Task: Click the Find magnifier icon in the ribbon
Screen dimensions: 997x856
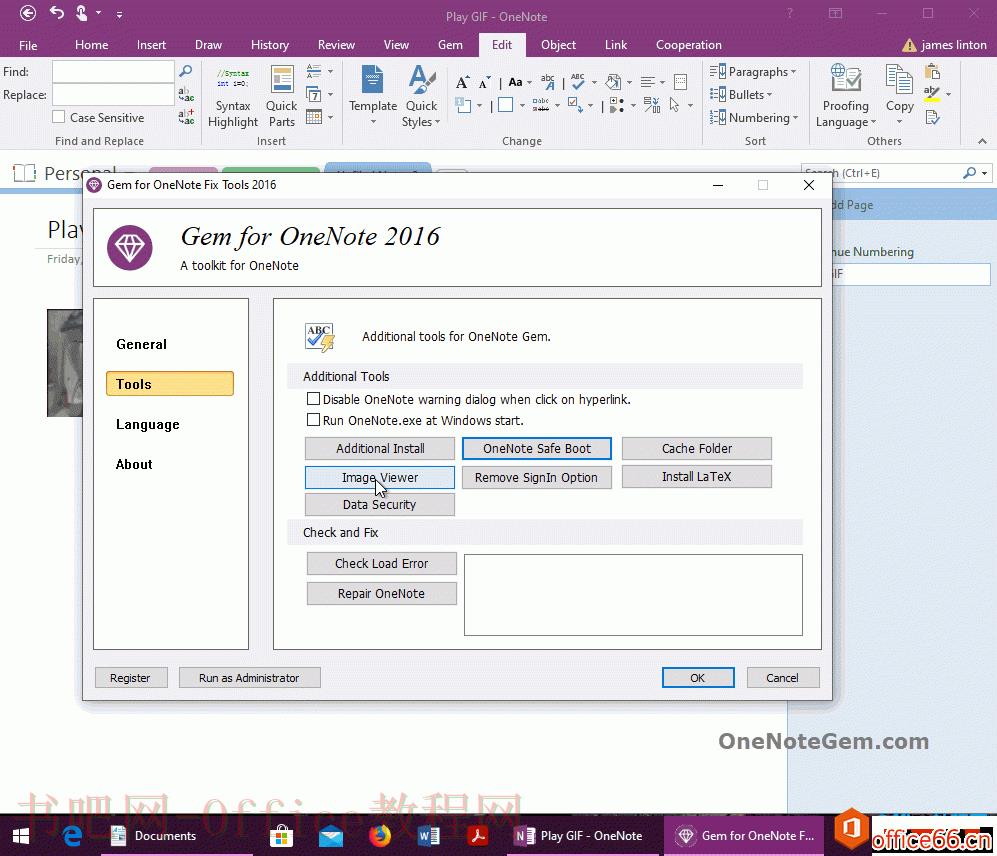Action: (186, 71)
